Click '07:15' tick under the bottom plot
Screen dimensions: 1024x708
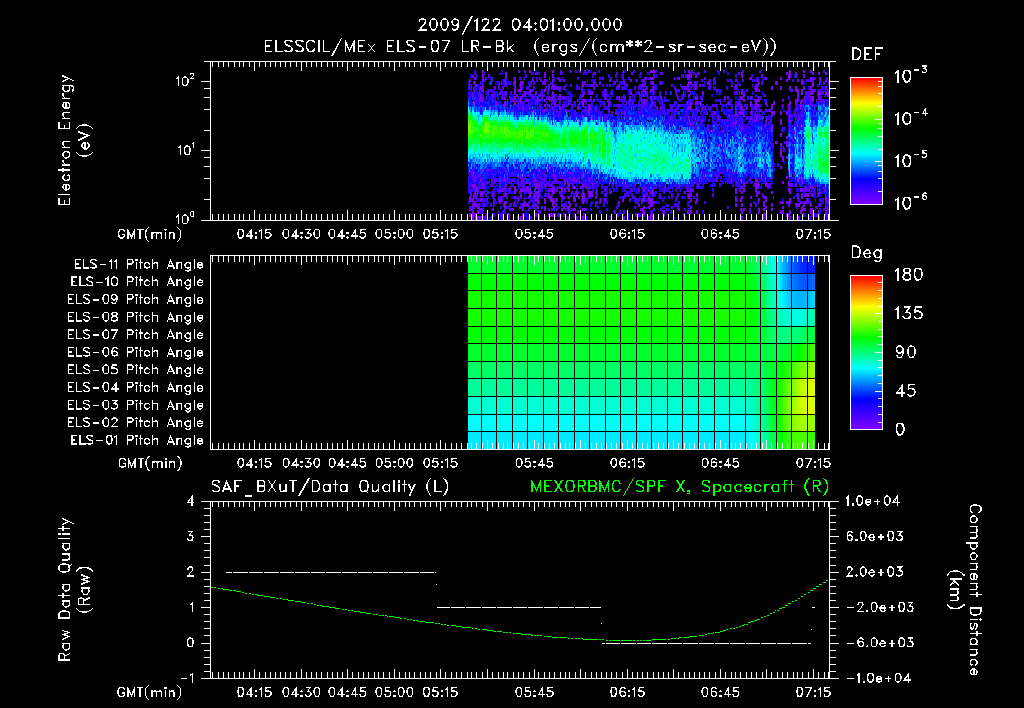coord(813,693)
